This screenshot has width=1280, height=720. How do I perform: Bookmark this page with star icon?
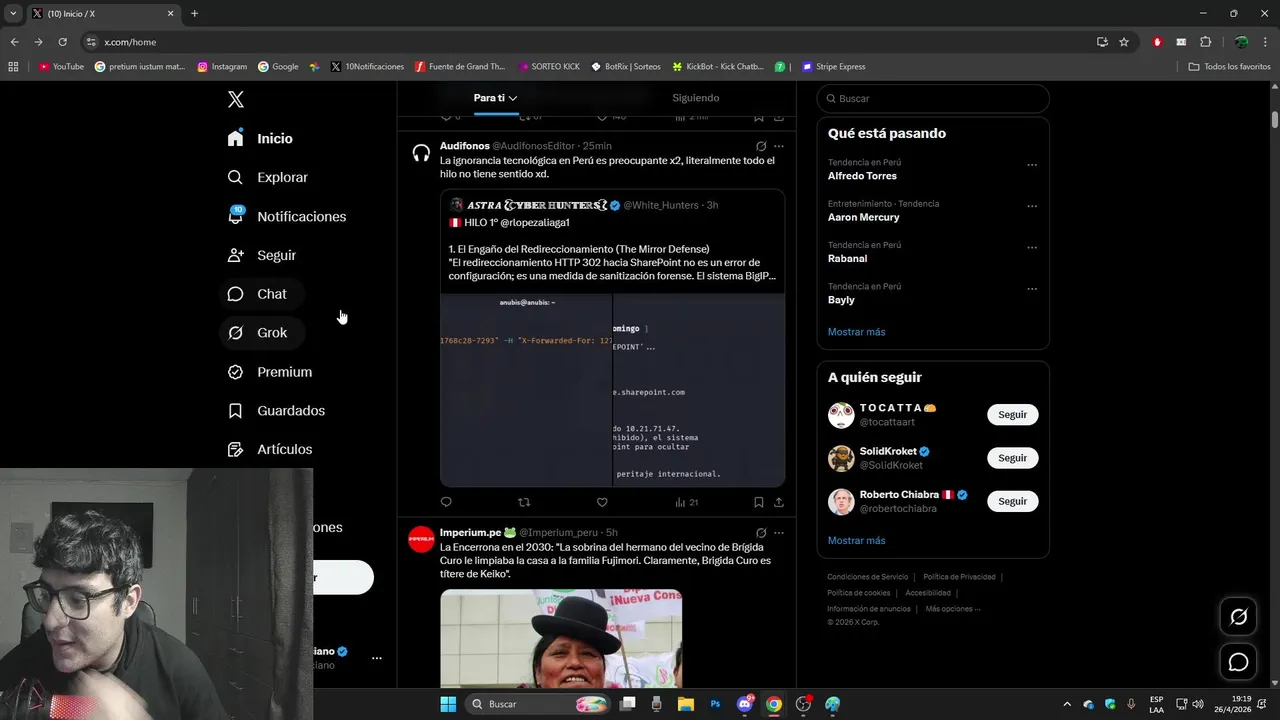(x=1124, y=42)
